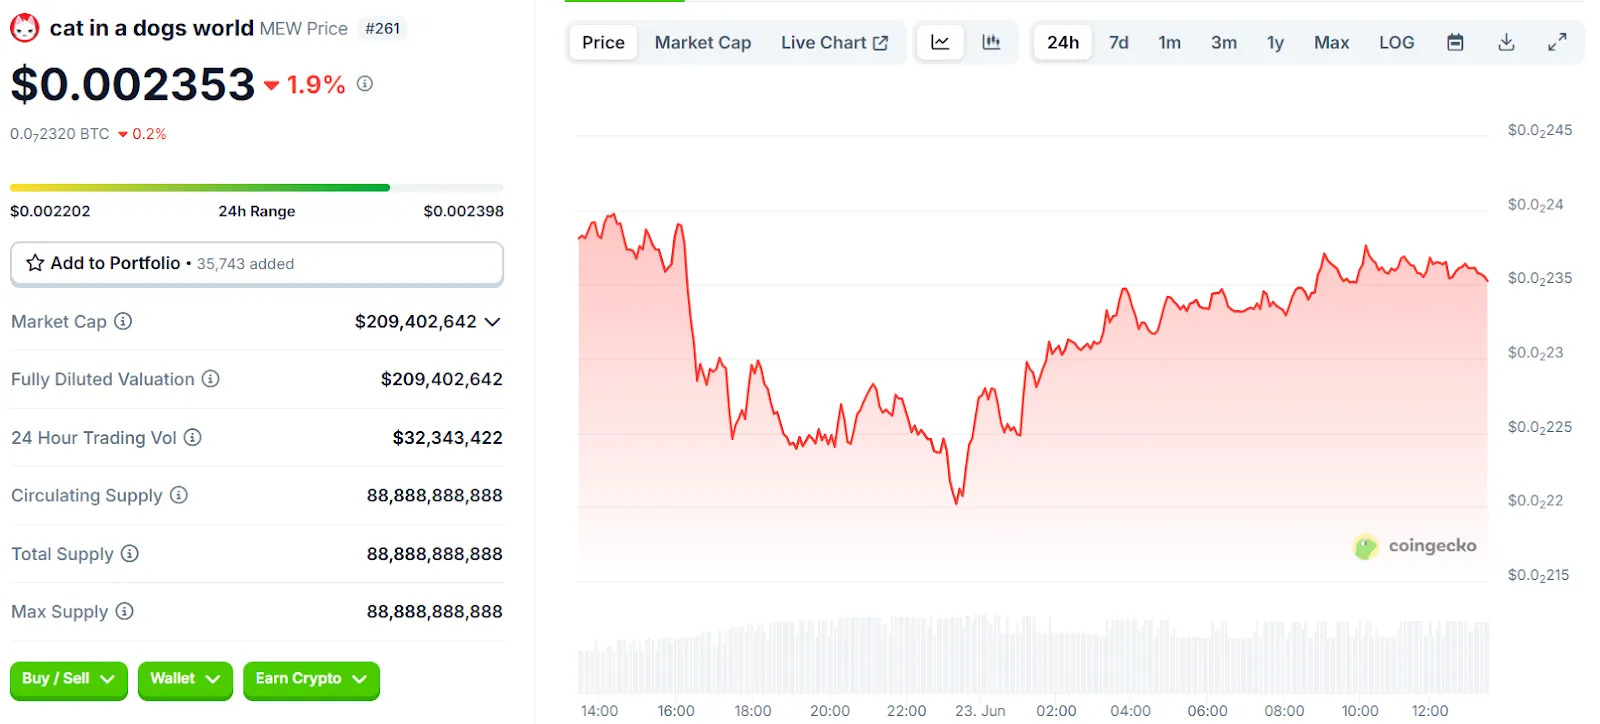Open the Buy / Sell dropdown
This screenshot has height=724, width=1600.
tap(69, 679)
